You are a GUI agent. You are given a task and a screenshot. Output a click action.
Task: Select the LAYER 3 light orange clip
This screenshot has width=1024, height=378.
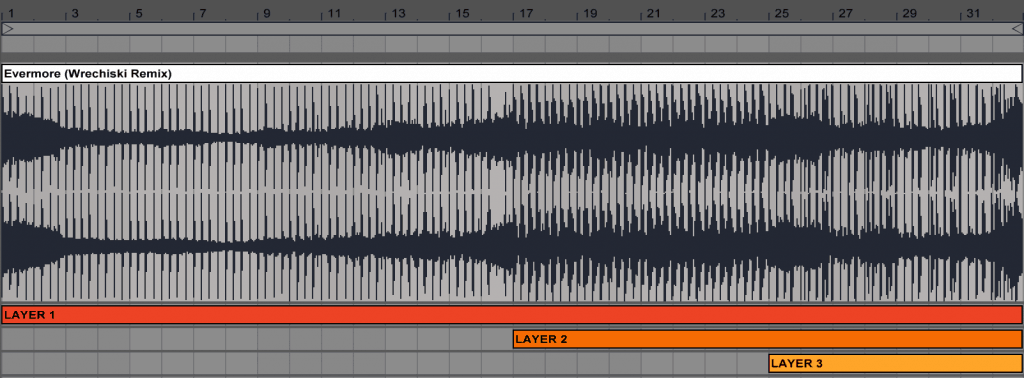[x=896, y=363]
